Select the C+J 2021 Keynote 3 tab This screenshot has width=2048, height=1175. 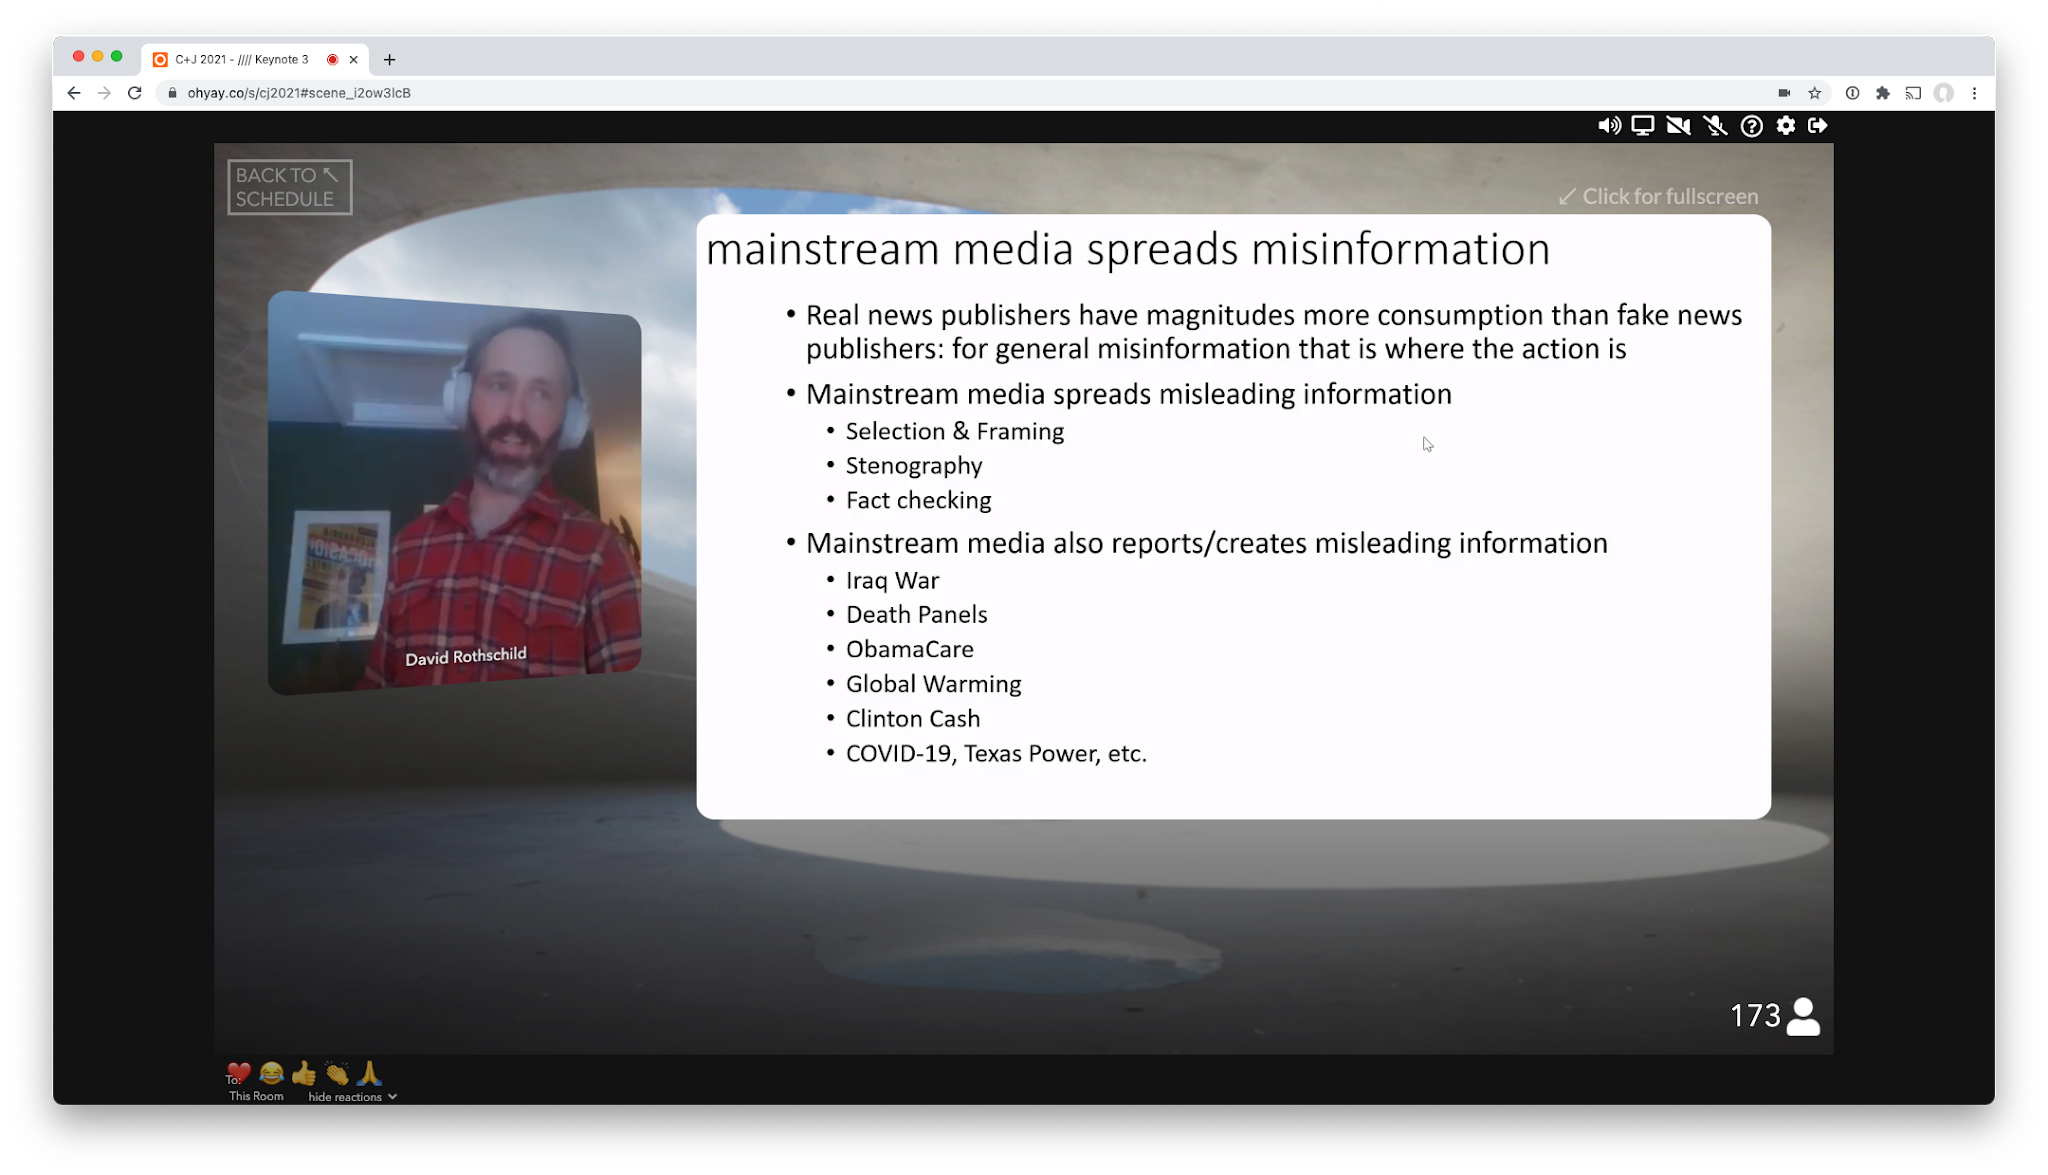(241, 59)
